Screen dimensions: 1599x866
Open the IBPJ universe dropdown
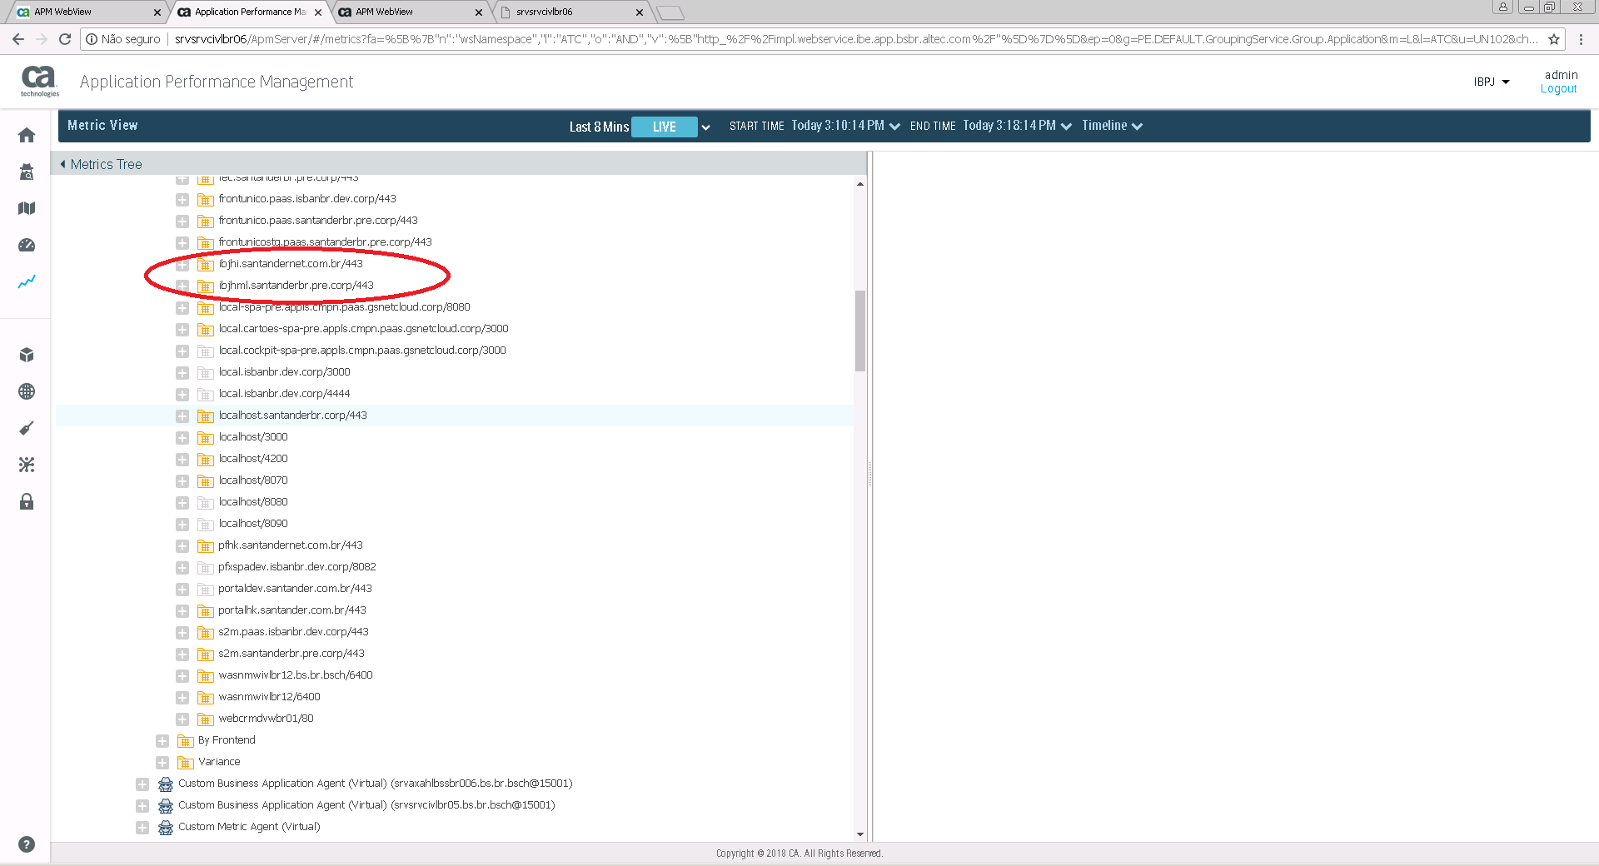click(x=1491, y=82)
